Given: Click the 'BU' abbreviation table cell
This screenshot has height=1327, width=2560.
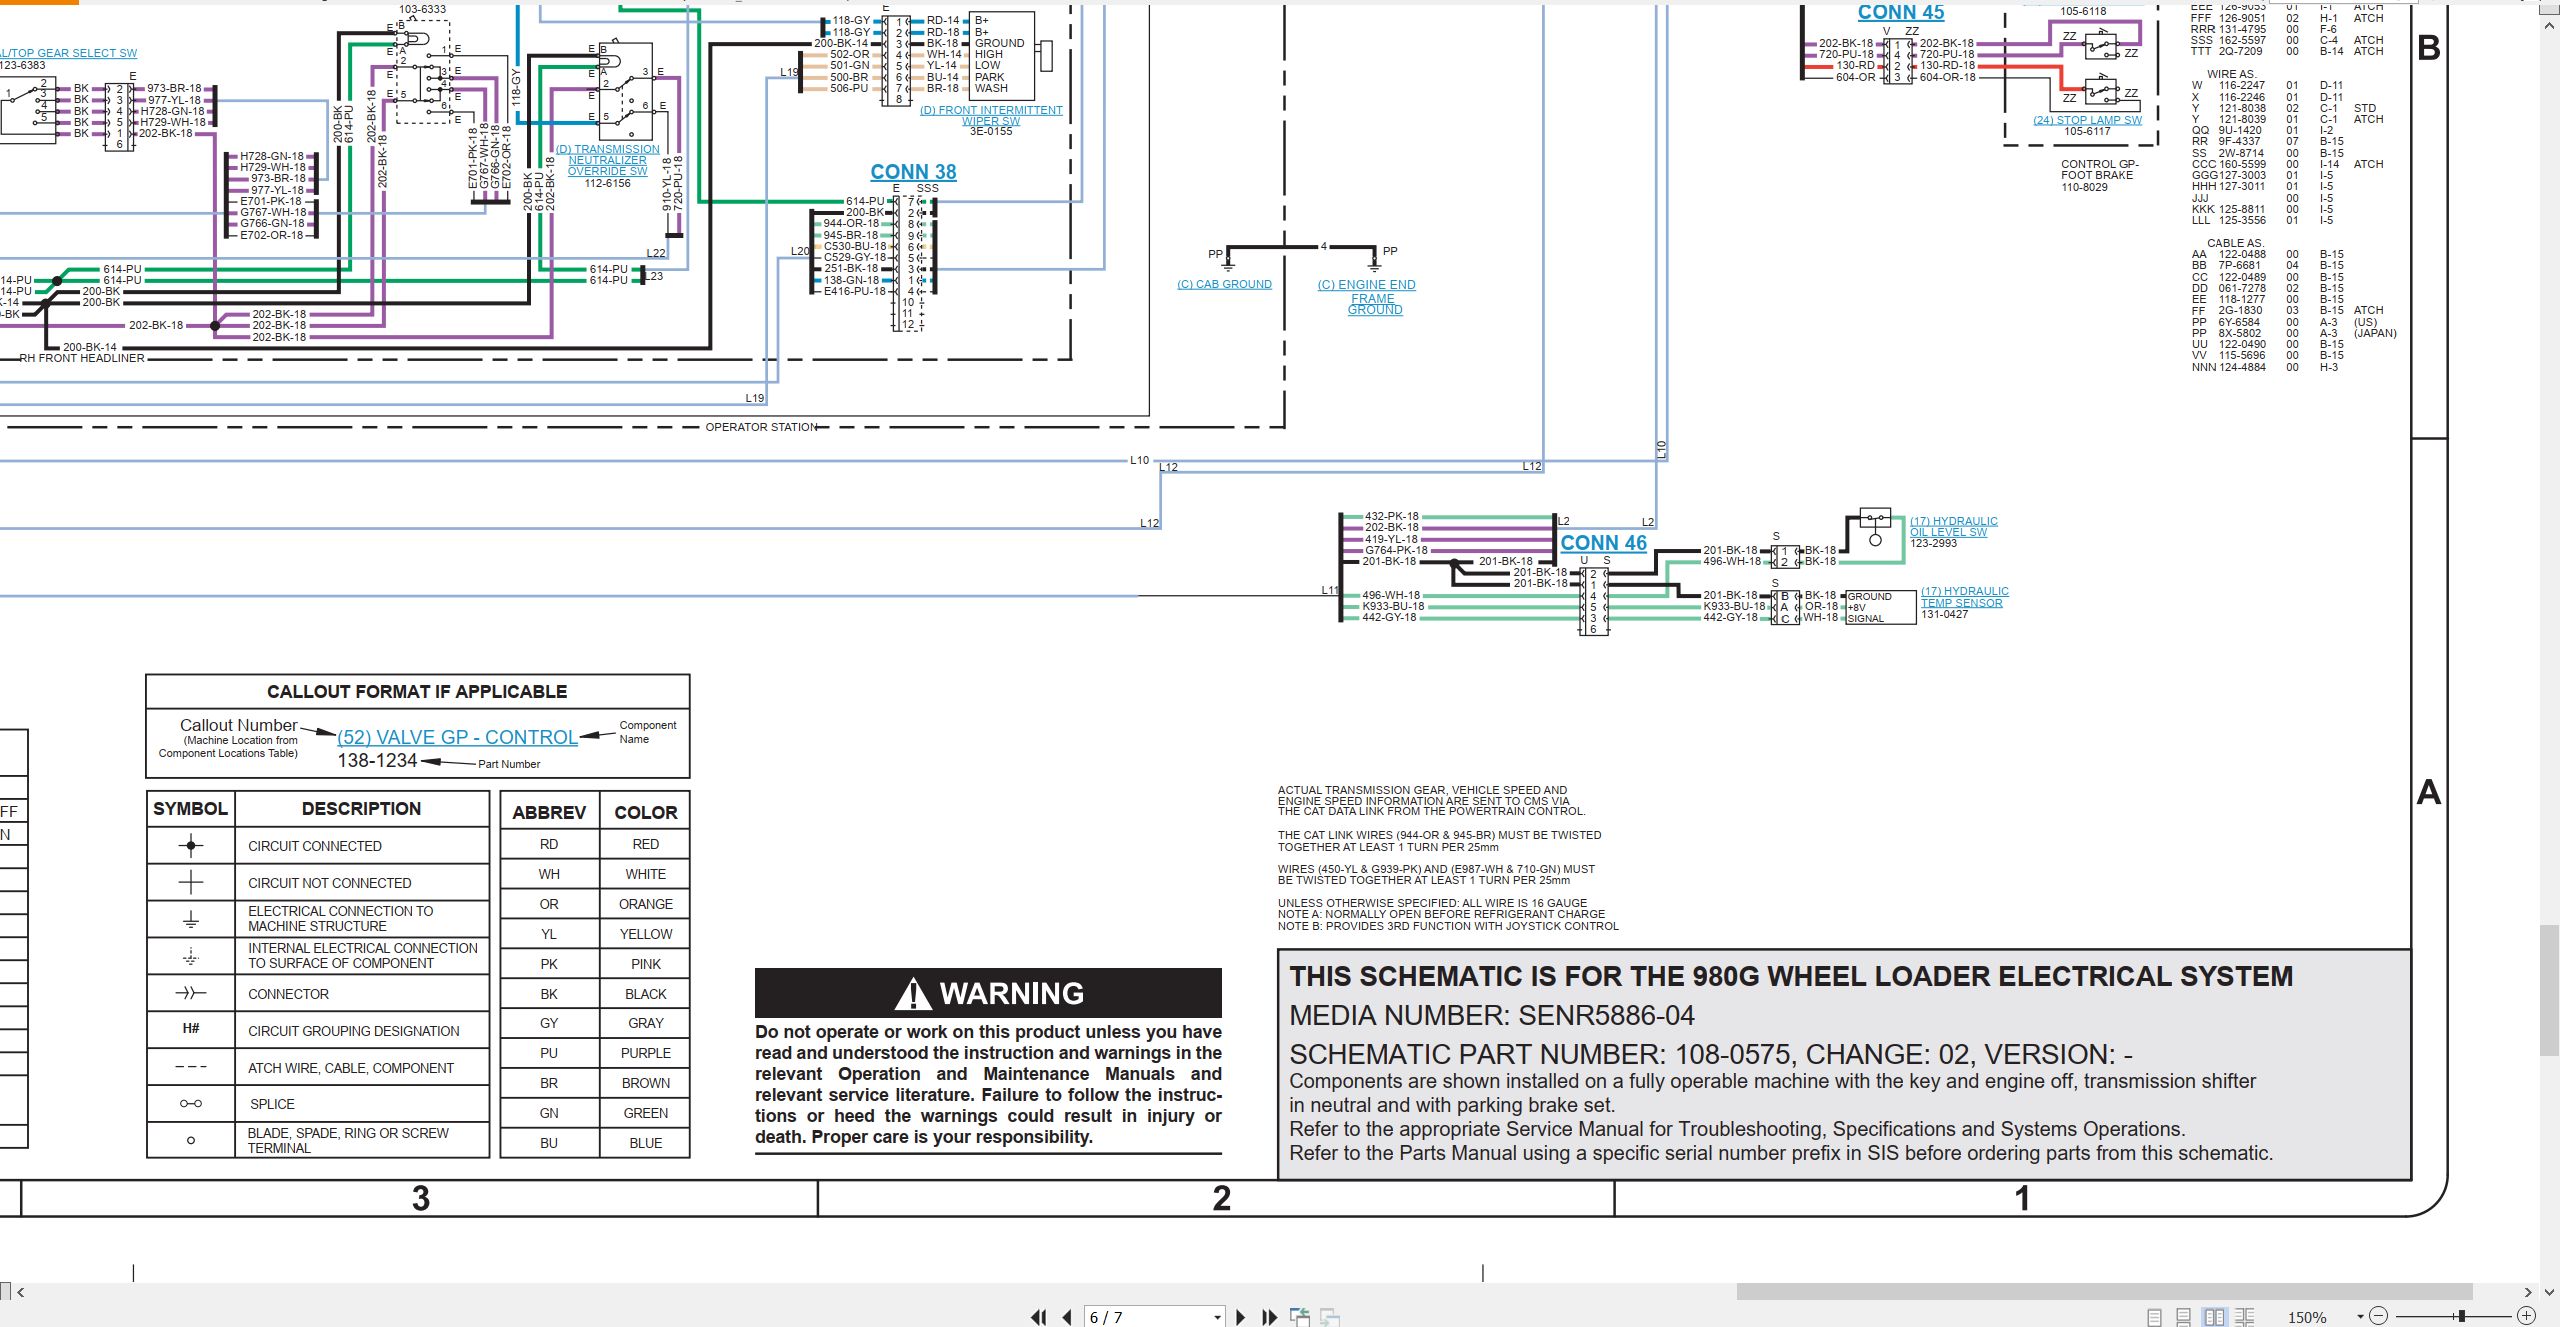Looking at the screenshot, I should pos(549,1143).
